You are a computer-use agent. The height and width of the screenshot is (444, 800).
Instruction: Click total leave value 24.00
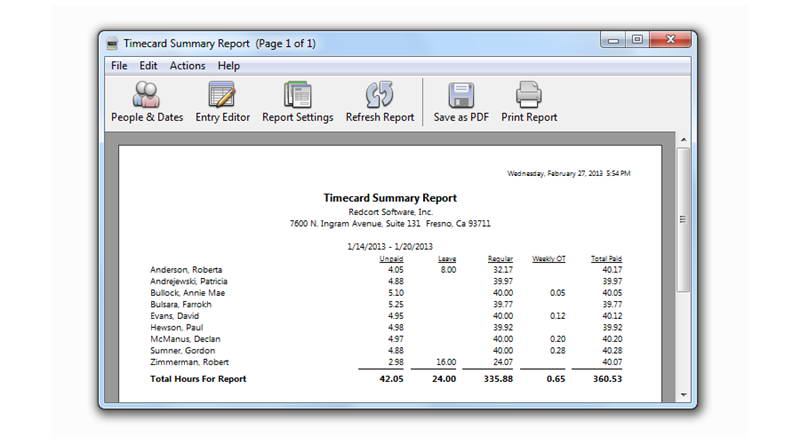[444, 379]
